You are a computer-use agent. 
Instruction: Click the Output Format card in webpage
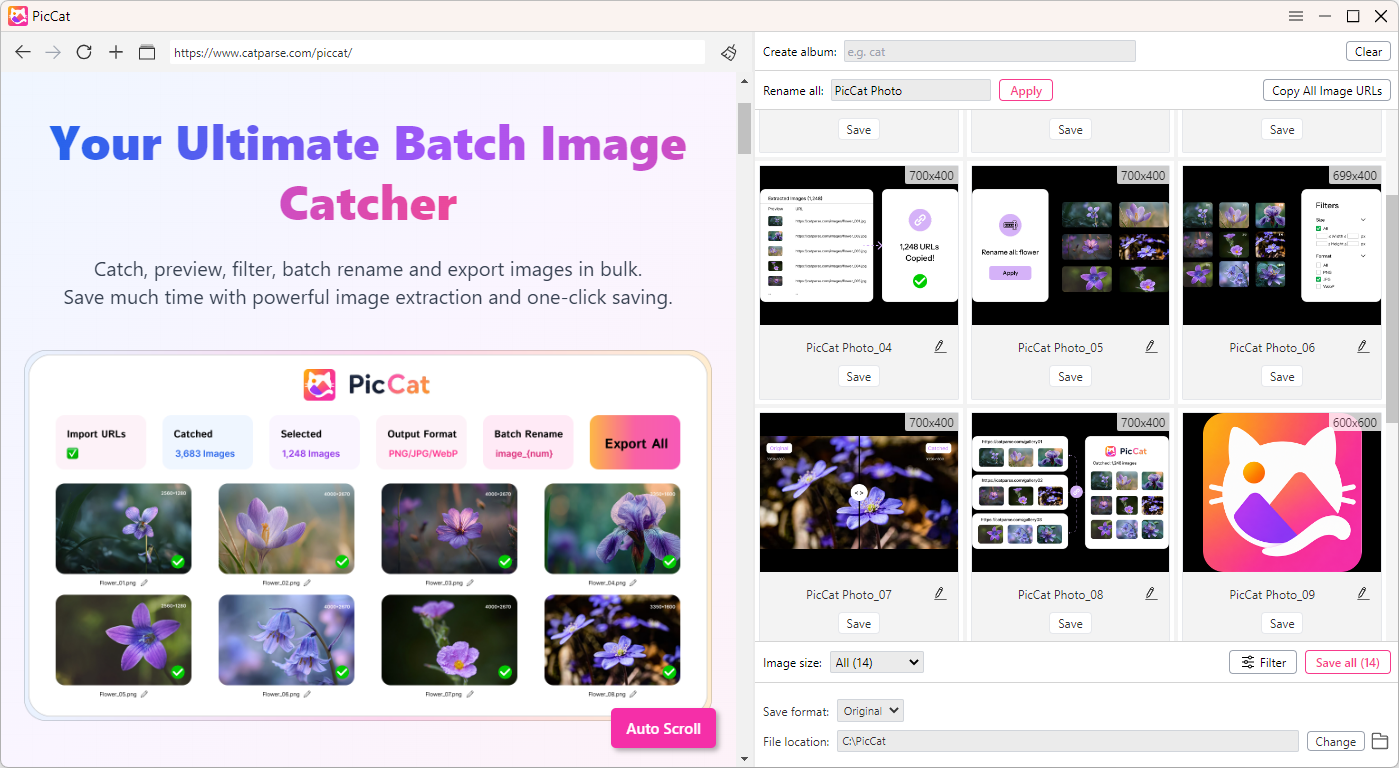[x=421, y=443]
